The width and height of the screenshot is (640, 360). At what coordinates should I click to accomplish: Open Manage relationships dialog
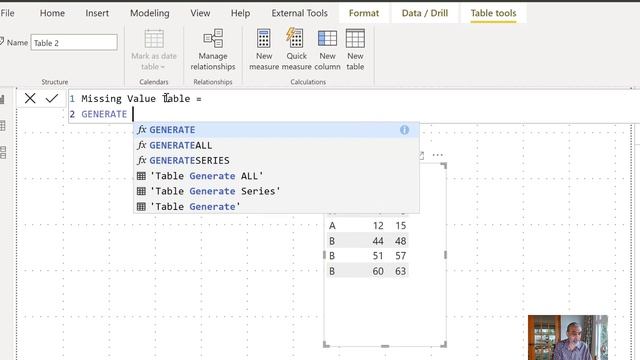point(213,49)
